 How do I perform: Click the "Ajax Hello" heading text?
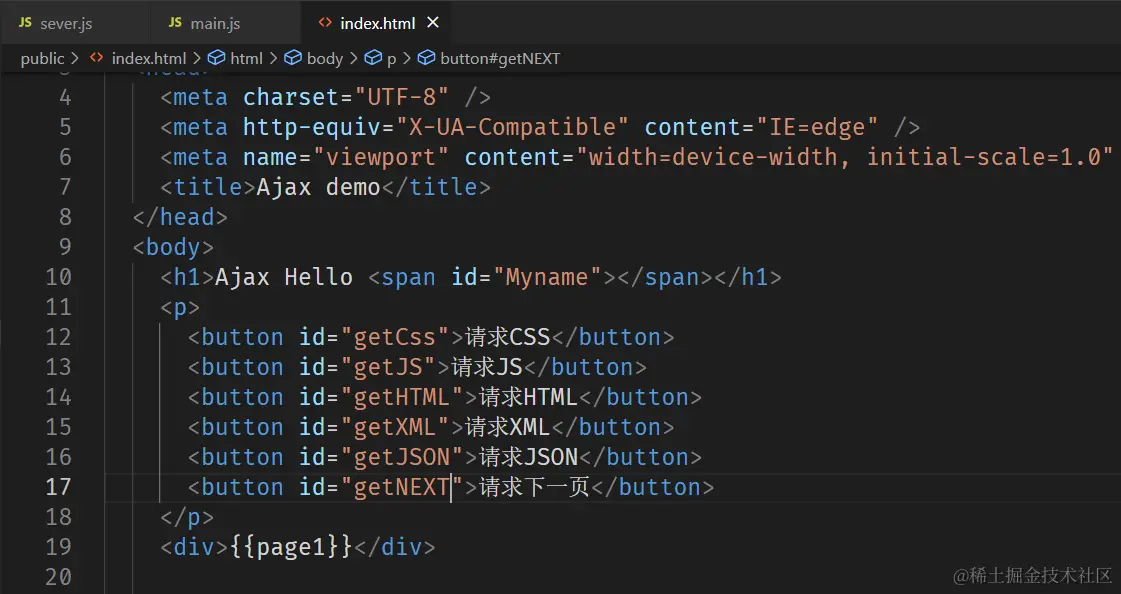[284, 277]
